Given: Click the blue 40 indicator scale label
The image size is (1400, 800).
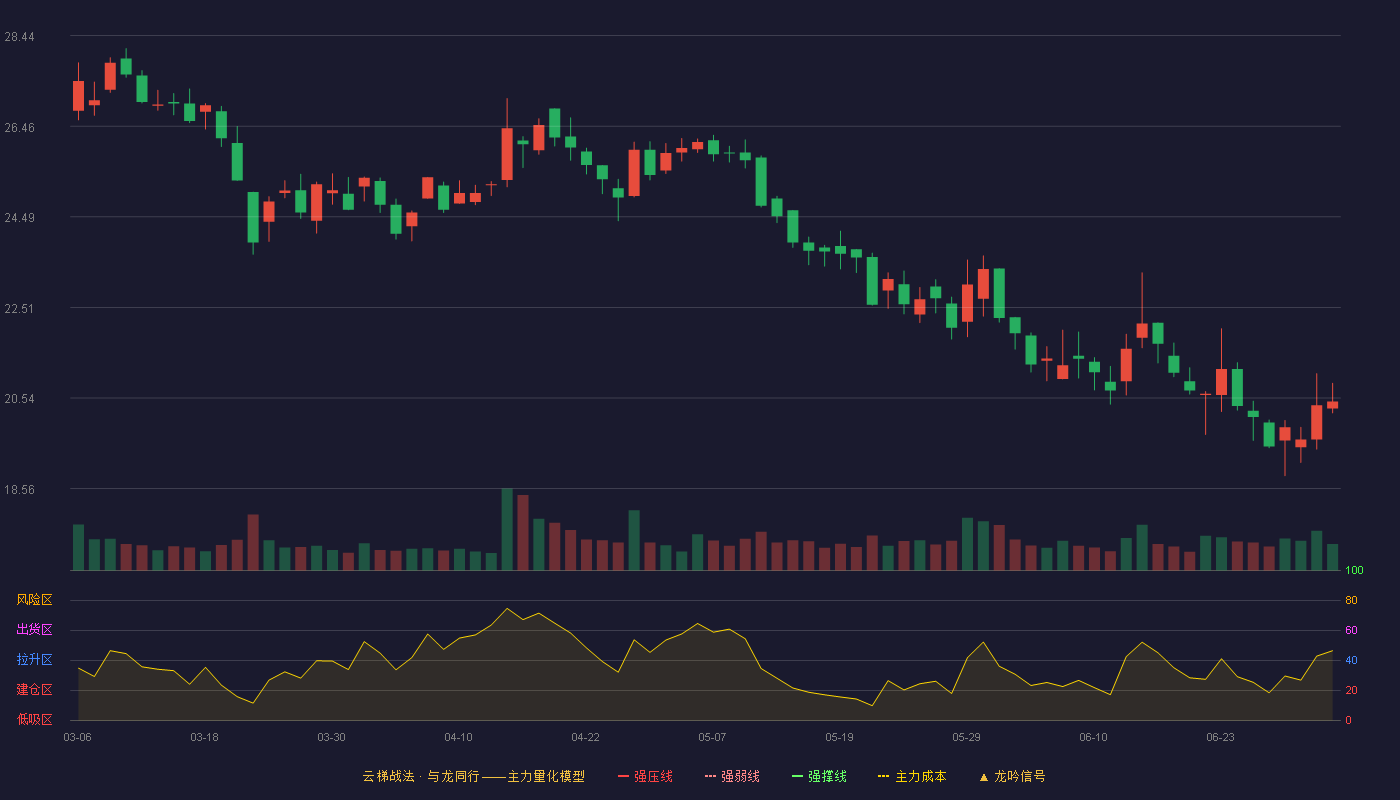Looking at the screenshot, I should 1351,661.
